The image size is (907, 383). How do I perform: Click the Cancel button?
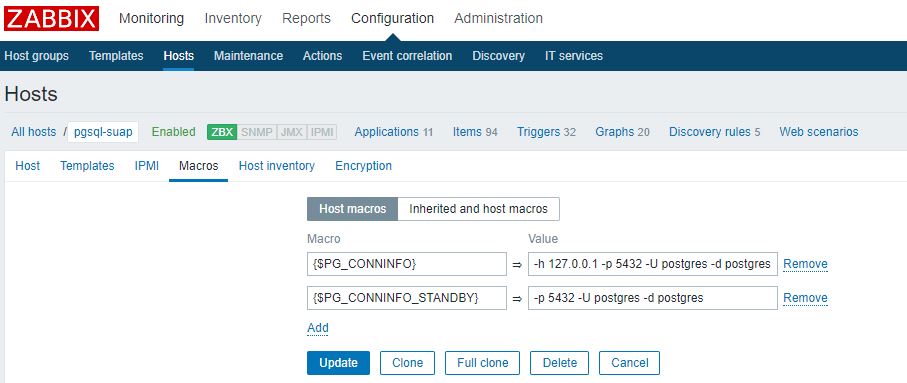pos(629,363)
